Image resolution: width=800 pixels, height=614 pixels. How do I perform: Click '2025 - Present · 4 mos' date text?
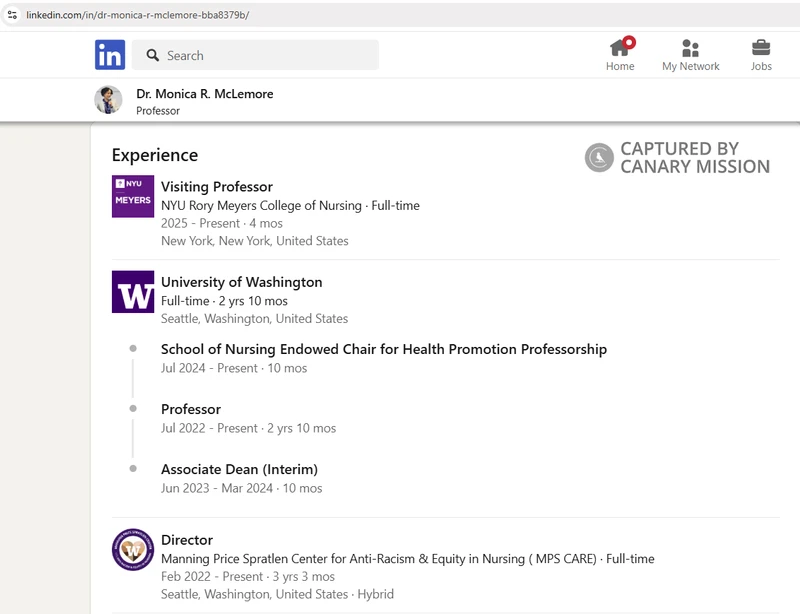tap(221, 224)
